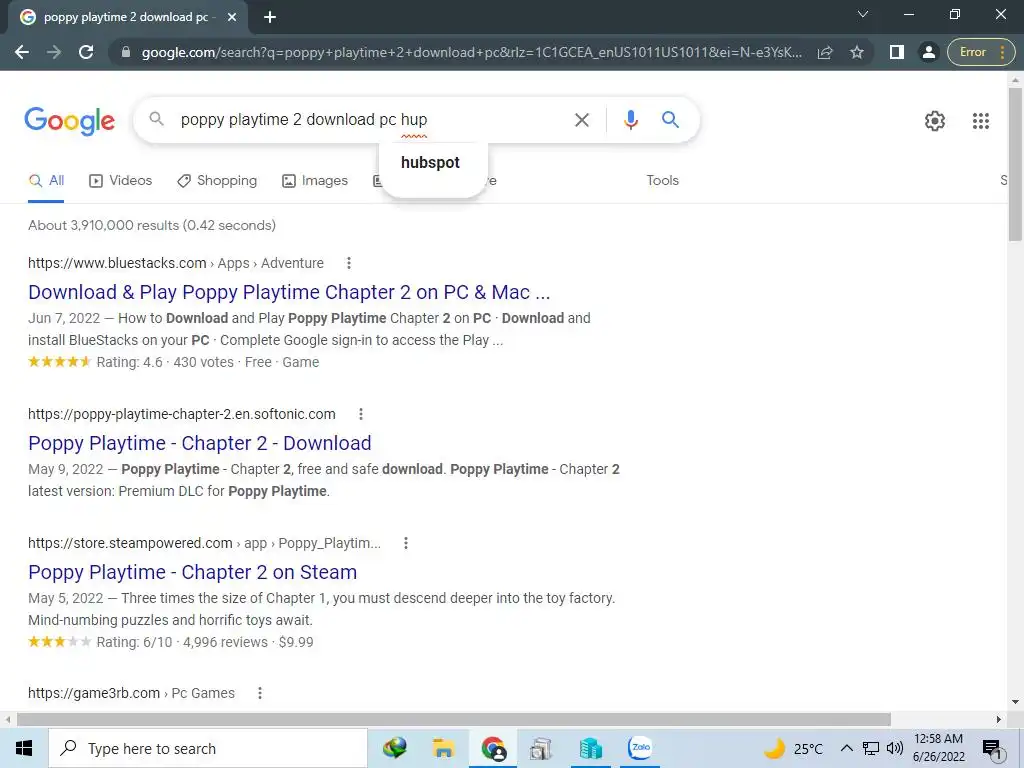
Task: Open the blue building taskbar app
Action: point(590,748)
